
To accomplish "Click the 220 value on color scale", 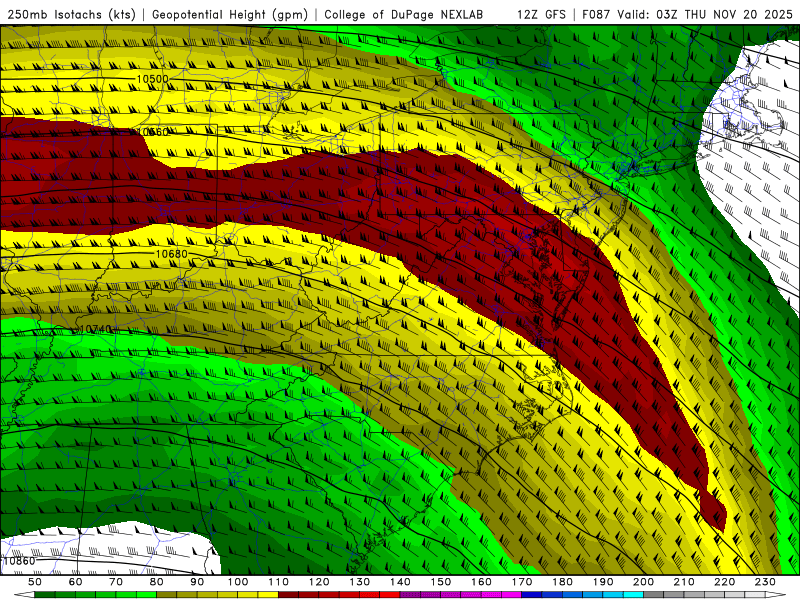I will (x=724, y=582).
